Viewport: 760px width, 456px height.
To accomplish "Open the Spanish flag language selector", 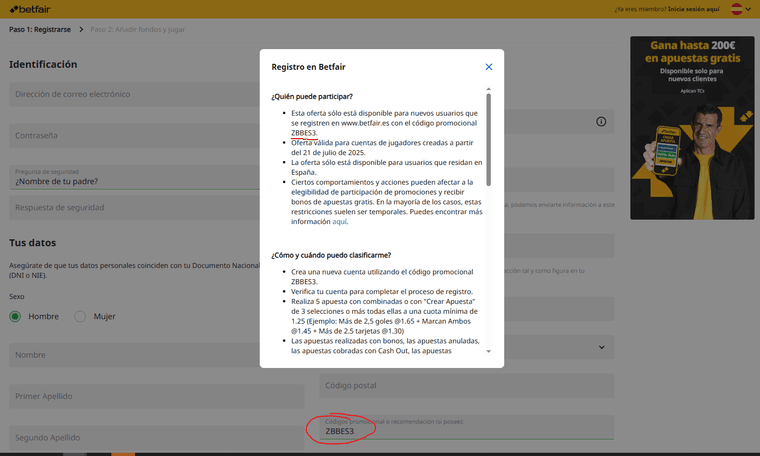I will click(x=741, y=9).
